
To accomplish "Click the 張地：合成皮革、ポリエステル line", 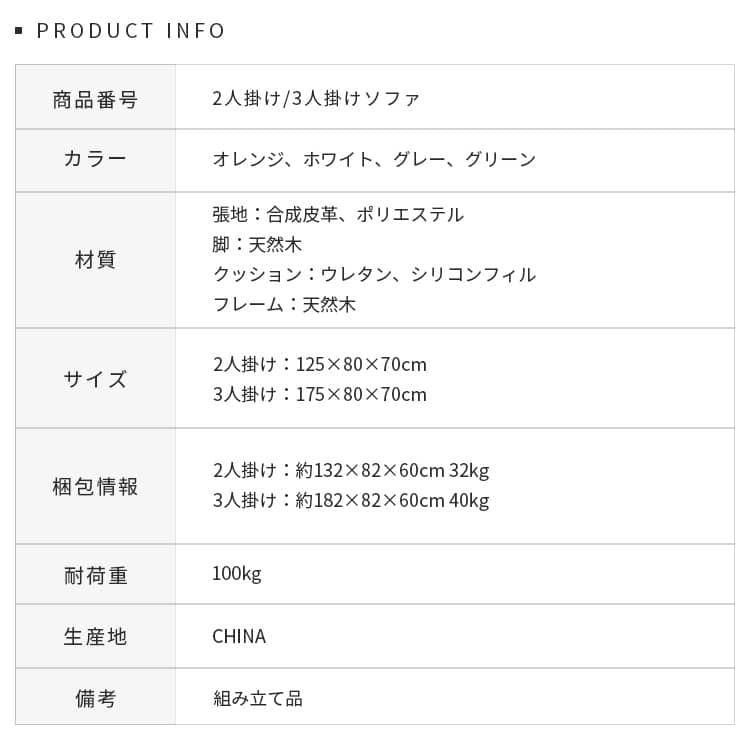I will click(338, 215).
